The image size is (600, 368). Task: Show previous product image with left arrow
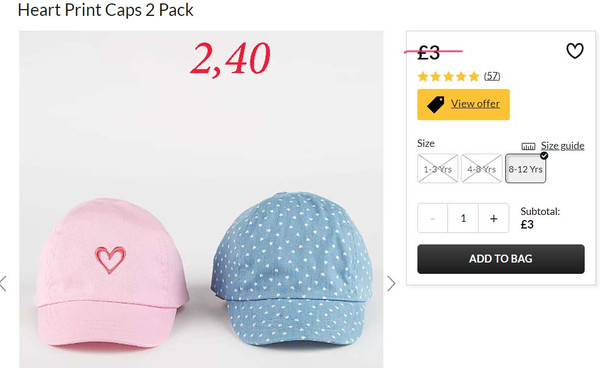click(x=3, y=283)
